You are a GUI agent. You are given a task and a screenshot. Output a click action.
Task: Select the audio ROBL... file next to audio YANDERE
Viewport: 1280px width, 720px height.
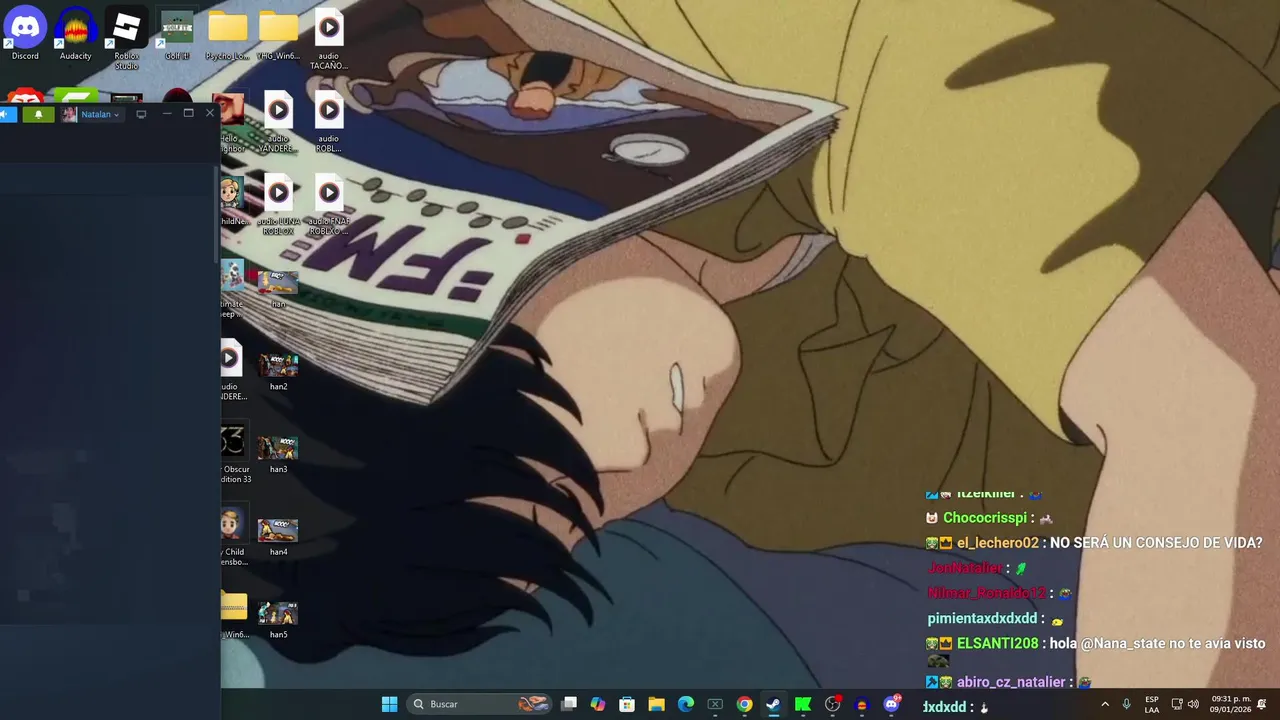tap(329, 122)
